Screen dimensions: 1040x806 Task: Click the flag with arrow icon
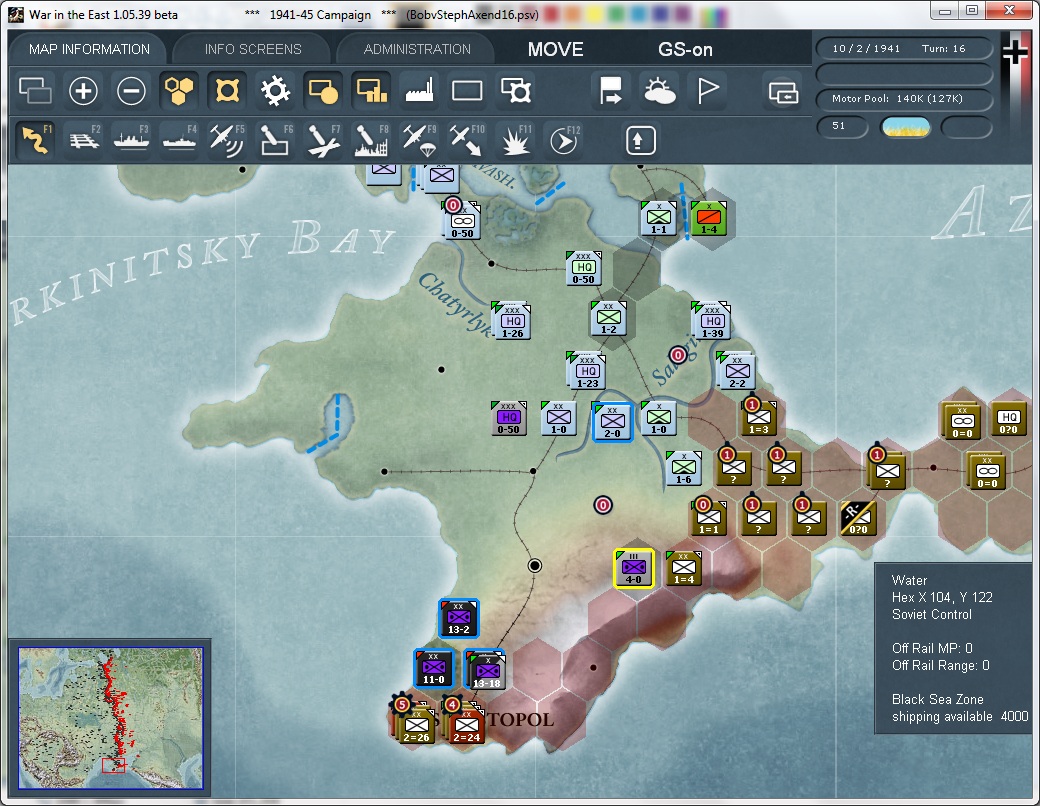(x=610, y=91)
